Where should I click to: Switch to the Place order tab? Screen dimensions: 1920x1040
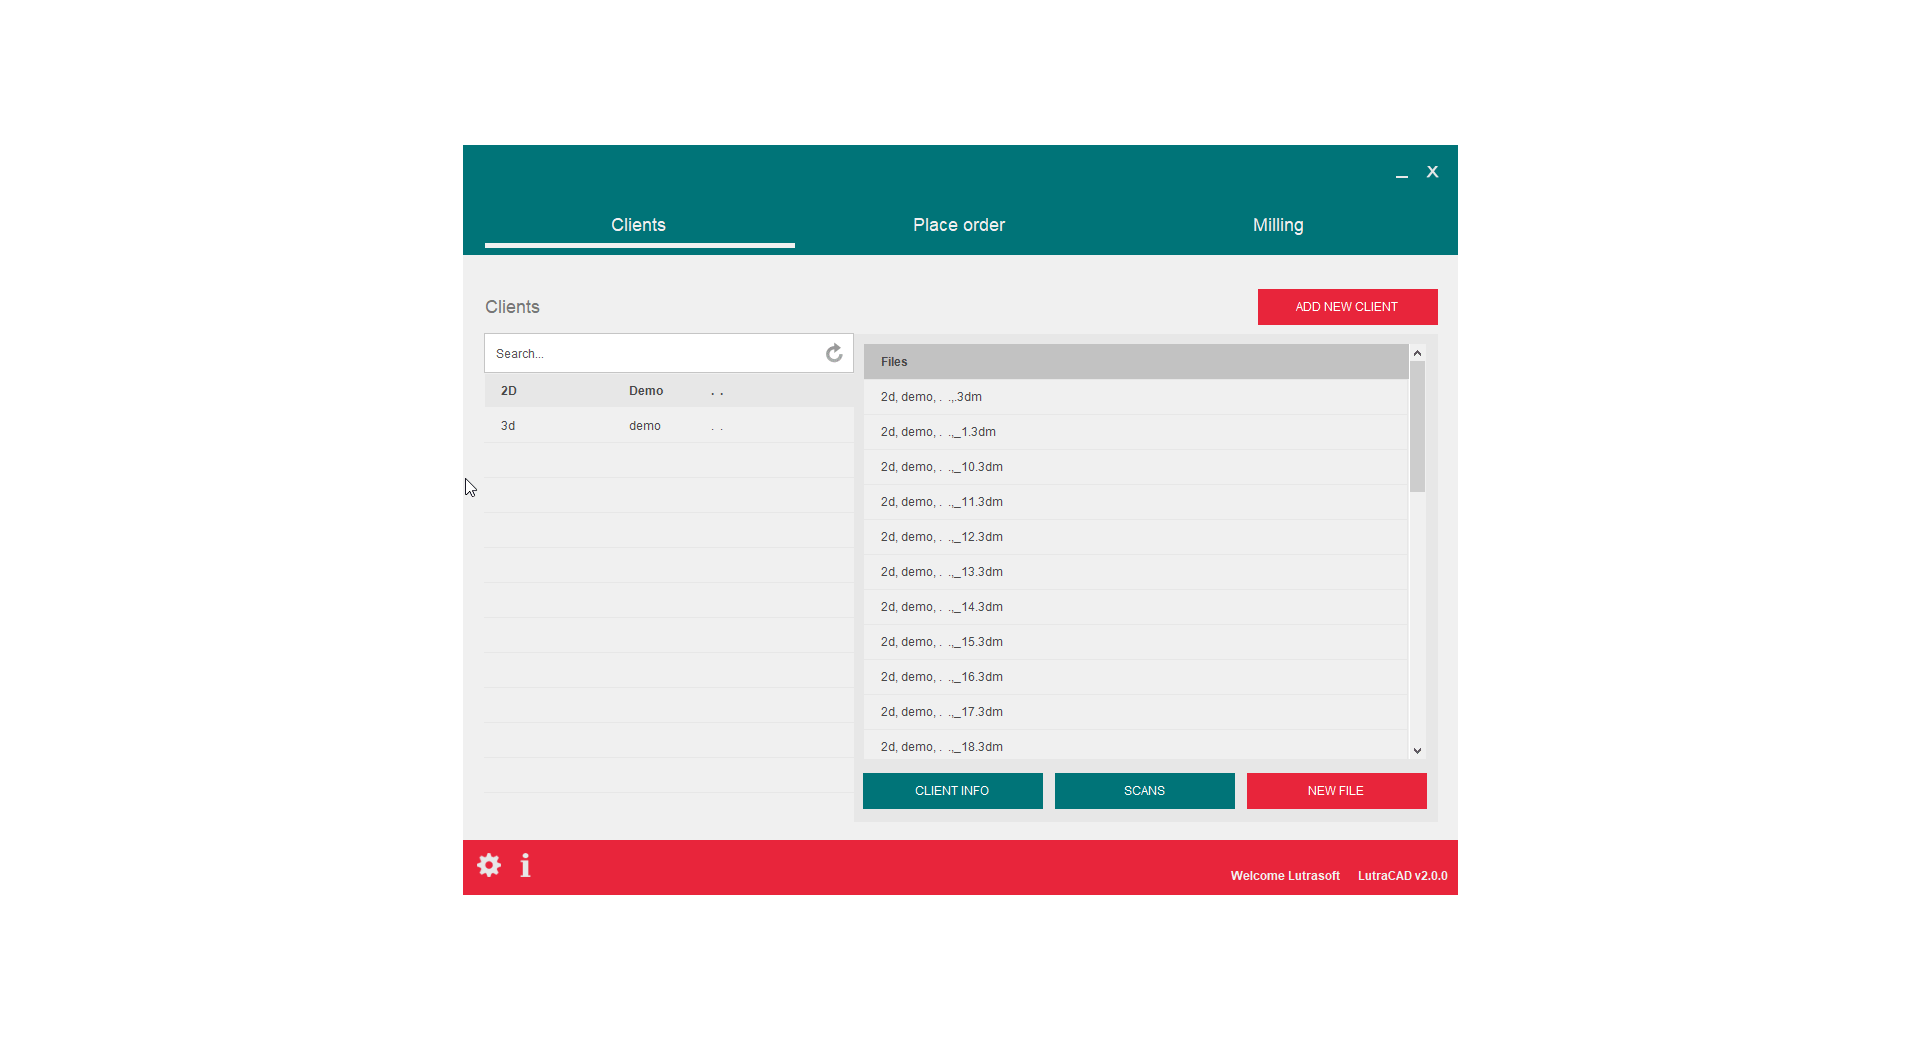[958, 225]
